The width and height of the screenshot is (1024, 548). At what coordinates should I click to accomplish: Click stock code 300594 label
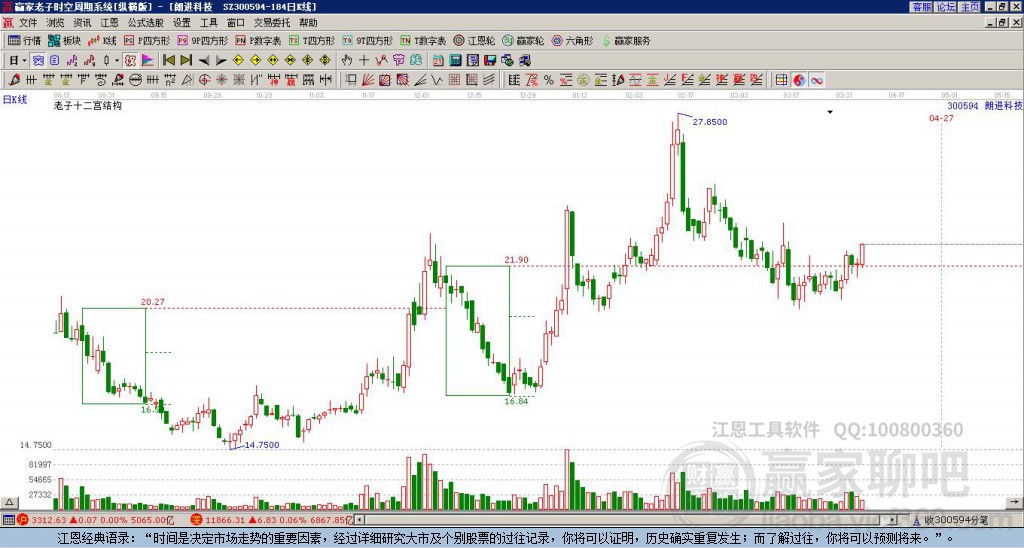tap(963, 106)
